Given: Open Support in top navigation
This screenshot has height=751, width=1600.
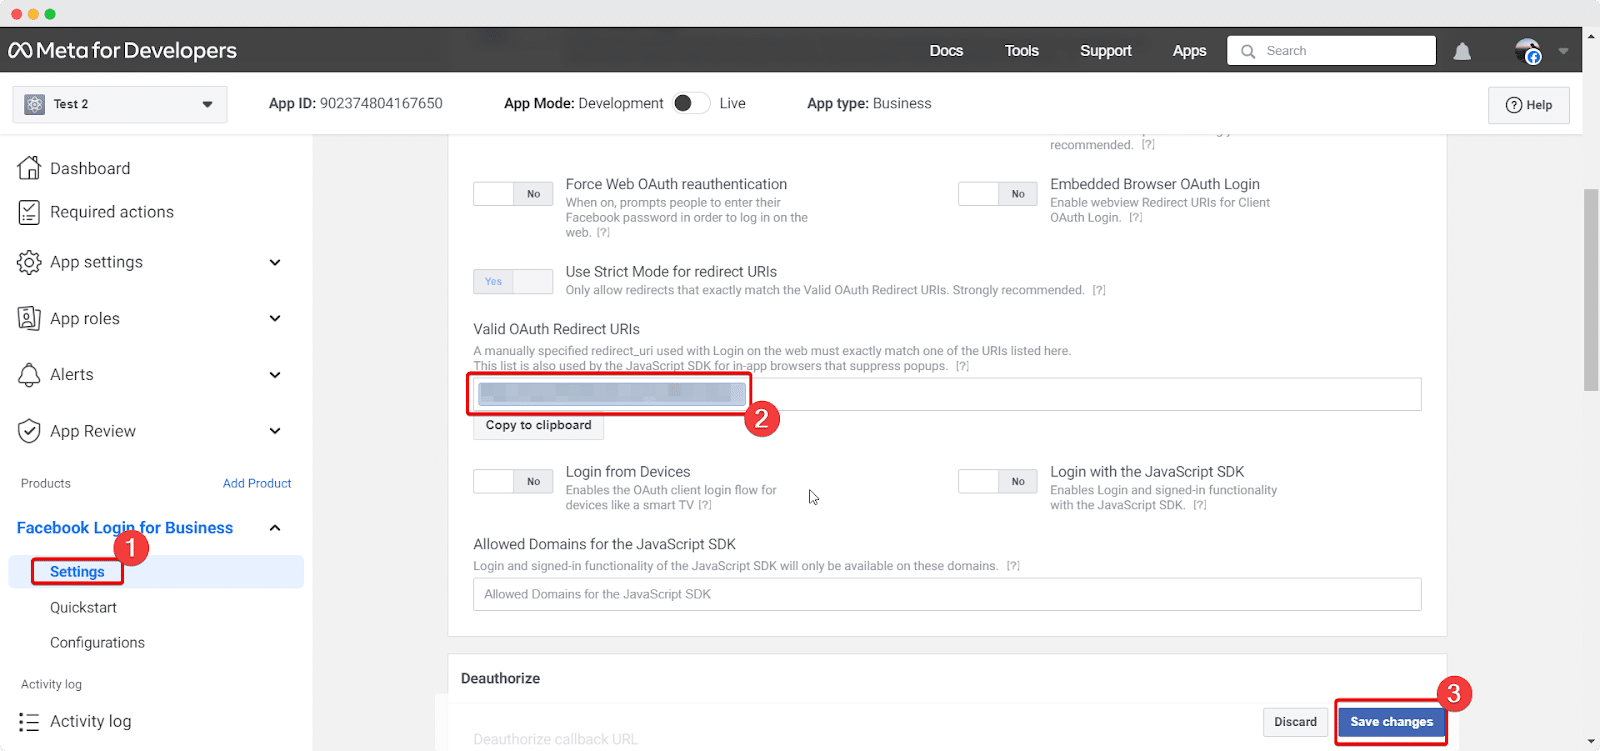Looking at the screenshot, I should pyautogui.click(x=1106, y=51).
